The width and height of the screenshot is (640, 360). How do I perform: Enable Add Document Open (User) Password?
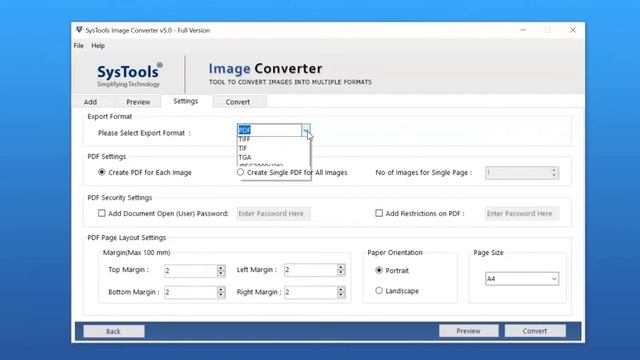[x=102, y=213]
